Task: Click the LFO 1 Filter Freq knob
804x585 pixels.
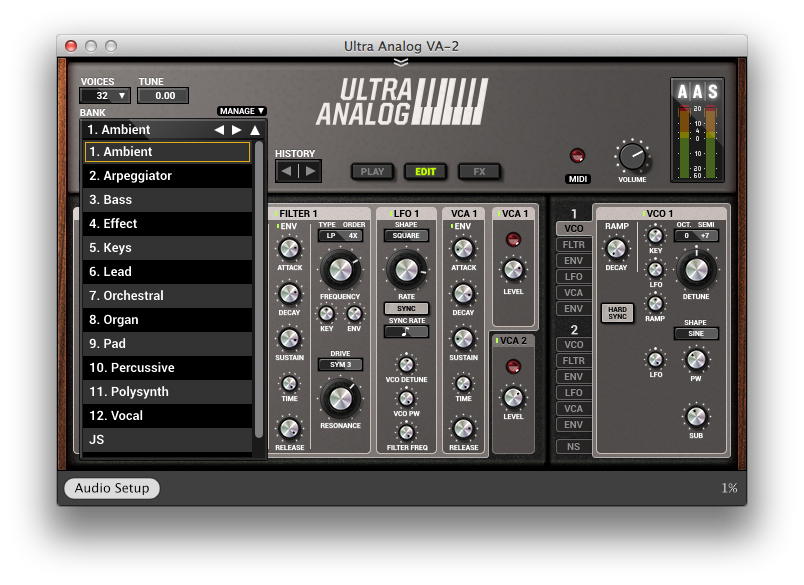Action: [x=406, y=433]
